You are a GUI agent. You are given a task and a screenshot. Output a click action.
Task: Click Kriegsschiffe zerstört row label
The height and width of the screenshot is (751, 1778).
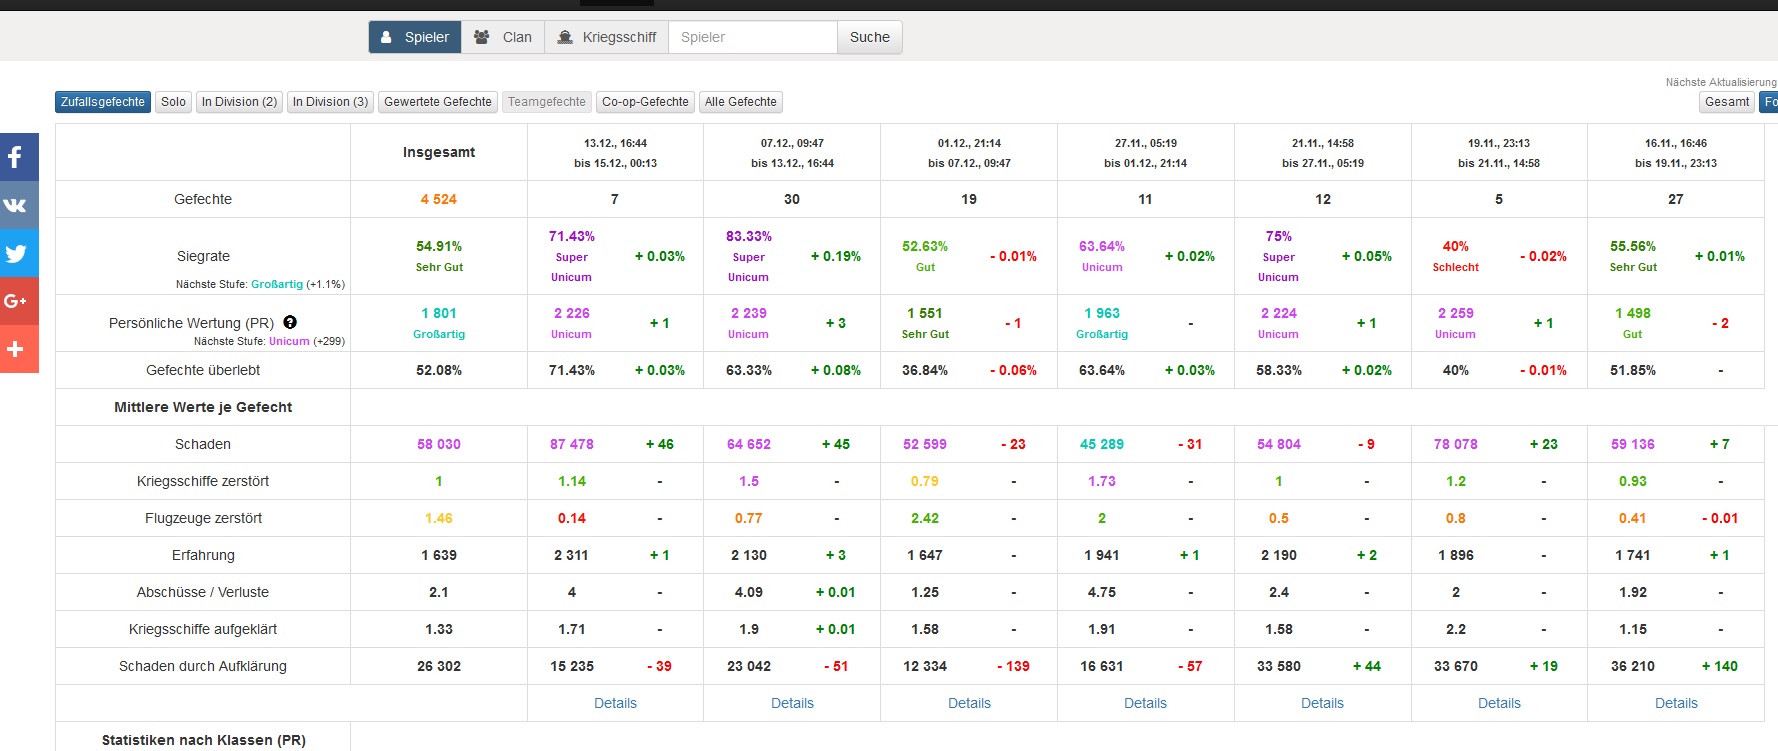click(x=203, y=481)
